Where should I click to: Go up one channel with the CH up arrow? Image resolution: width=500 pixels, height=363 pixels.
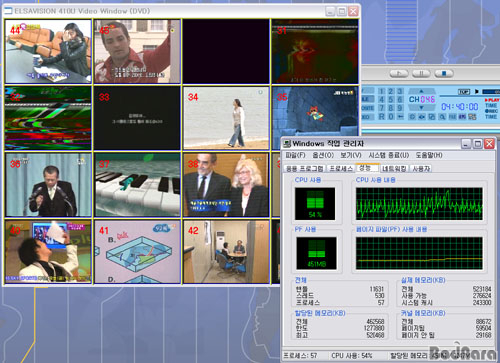[421, 91]
